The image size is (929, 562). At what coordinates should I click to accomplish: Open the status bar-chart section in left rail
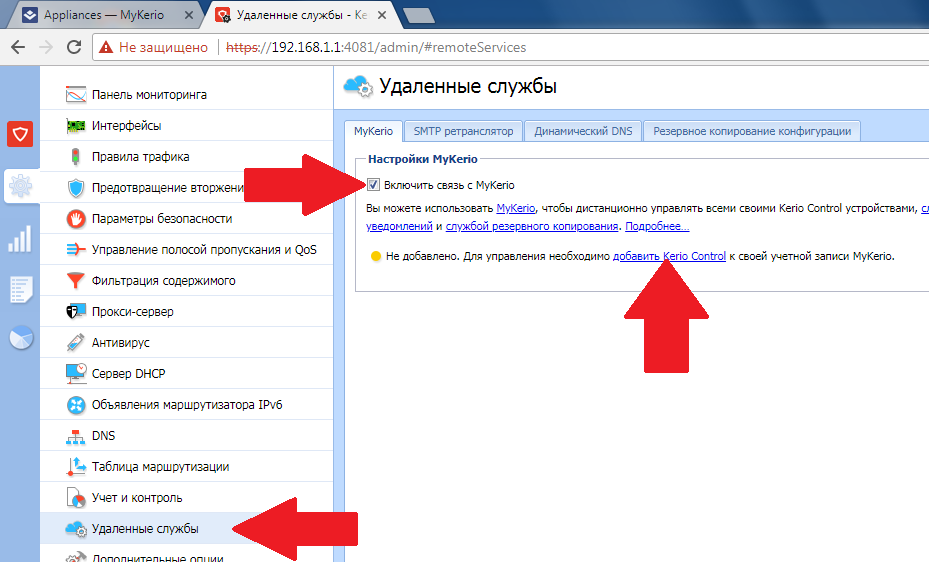(x=20, y=238)
